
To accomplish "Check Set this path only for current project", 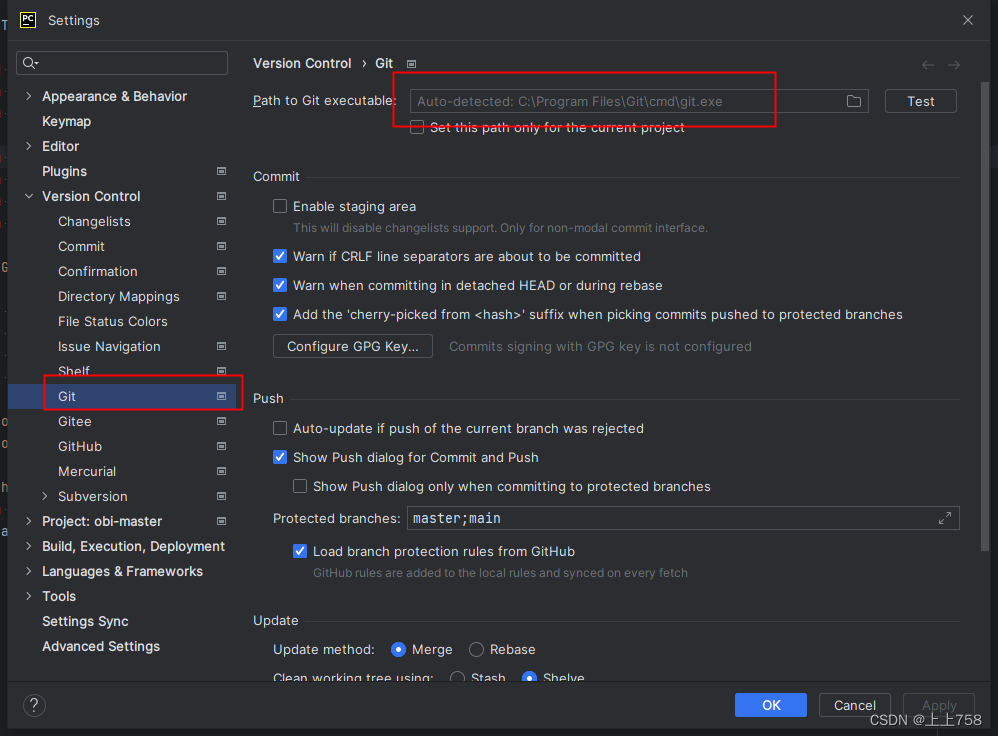I will [416, 128].
